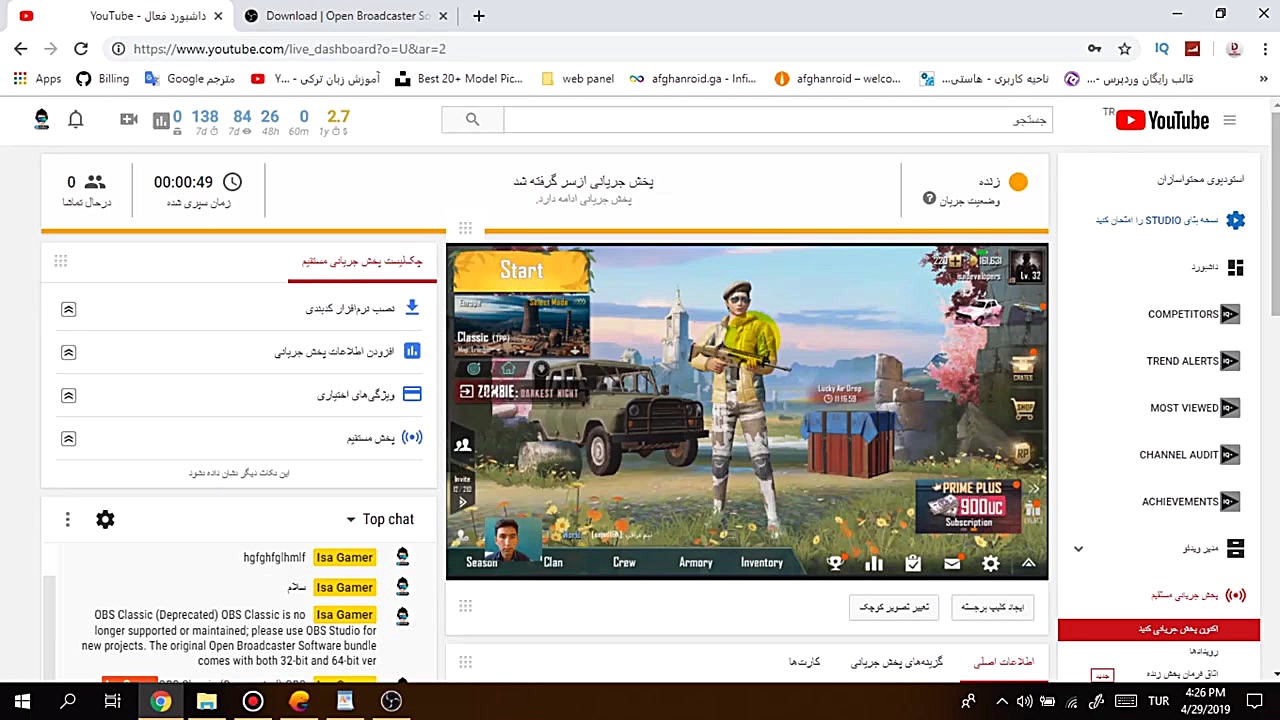Open the chat settings gear
The image size is (1280, 720).
click(105, 519)
